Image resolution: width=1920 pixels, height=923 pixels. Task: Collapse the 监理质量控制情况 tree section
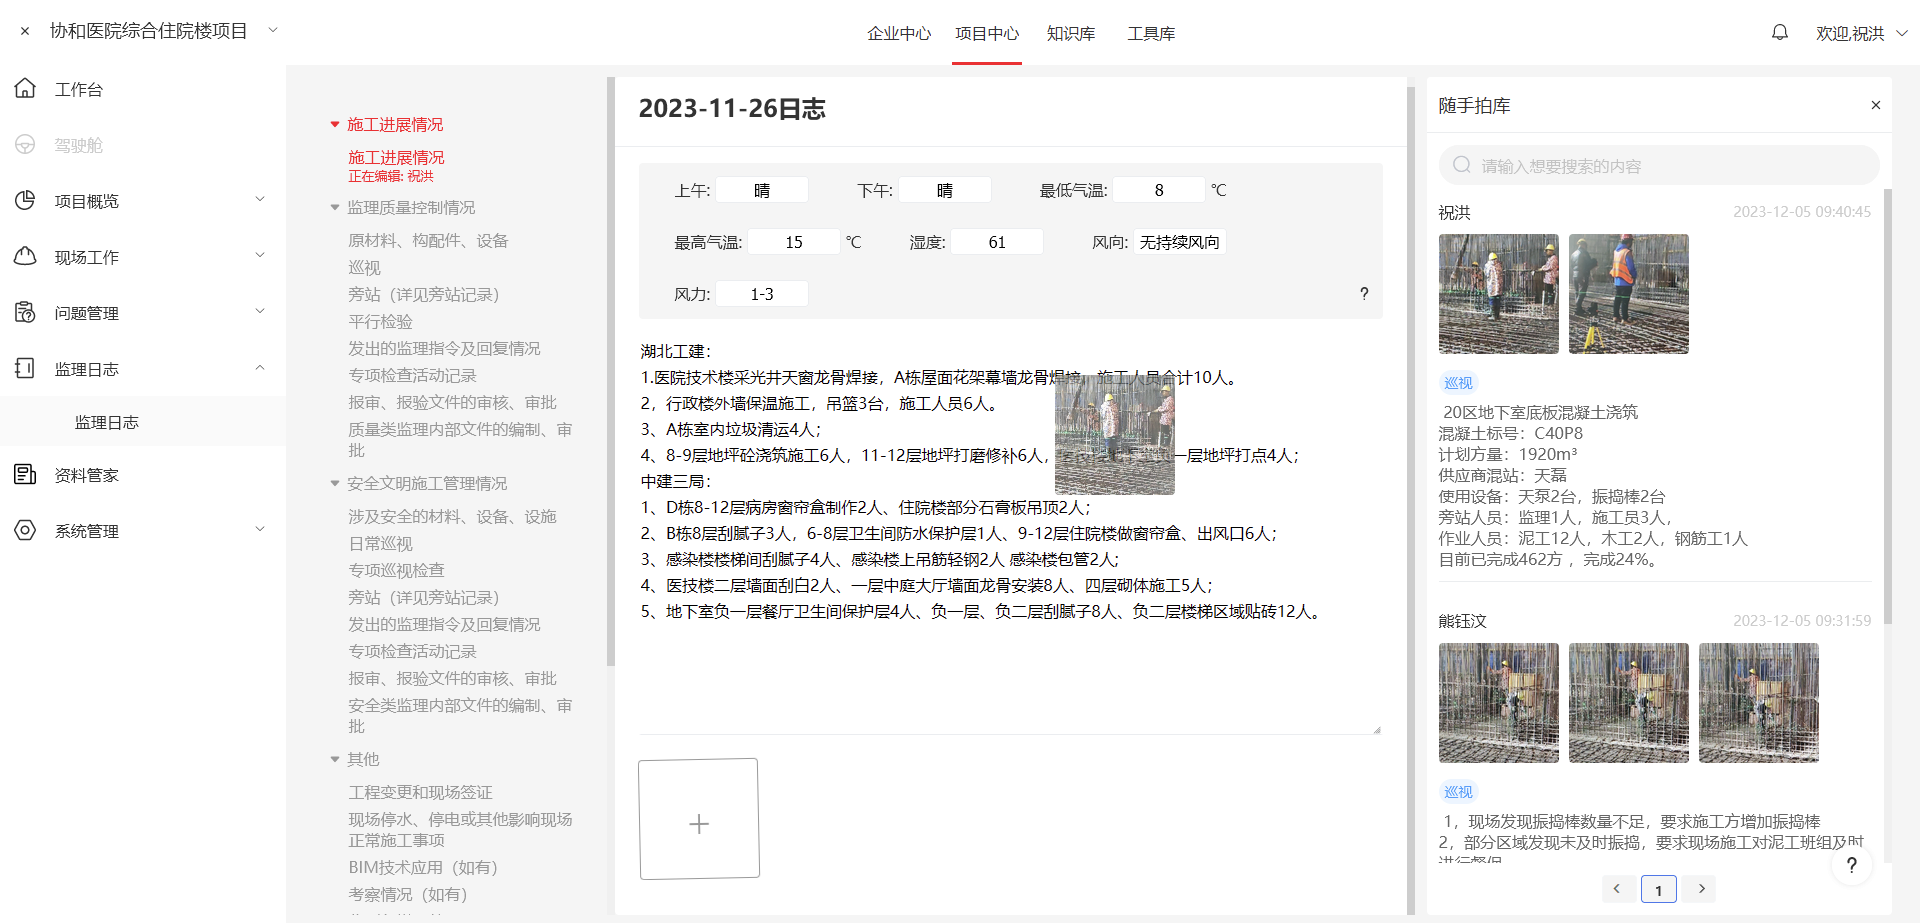[x=335, y=208]
